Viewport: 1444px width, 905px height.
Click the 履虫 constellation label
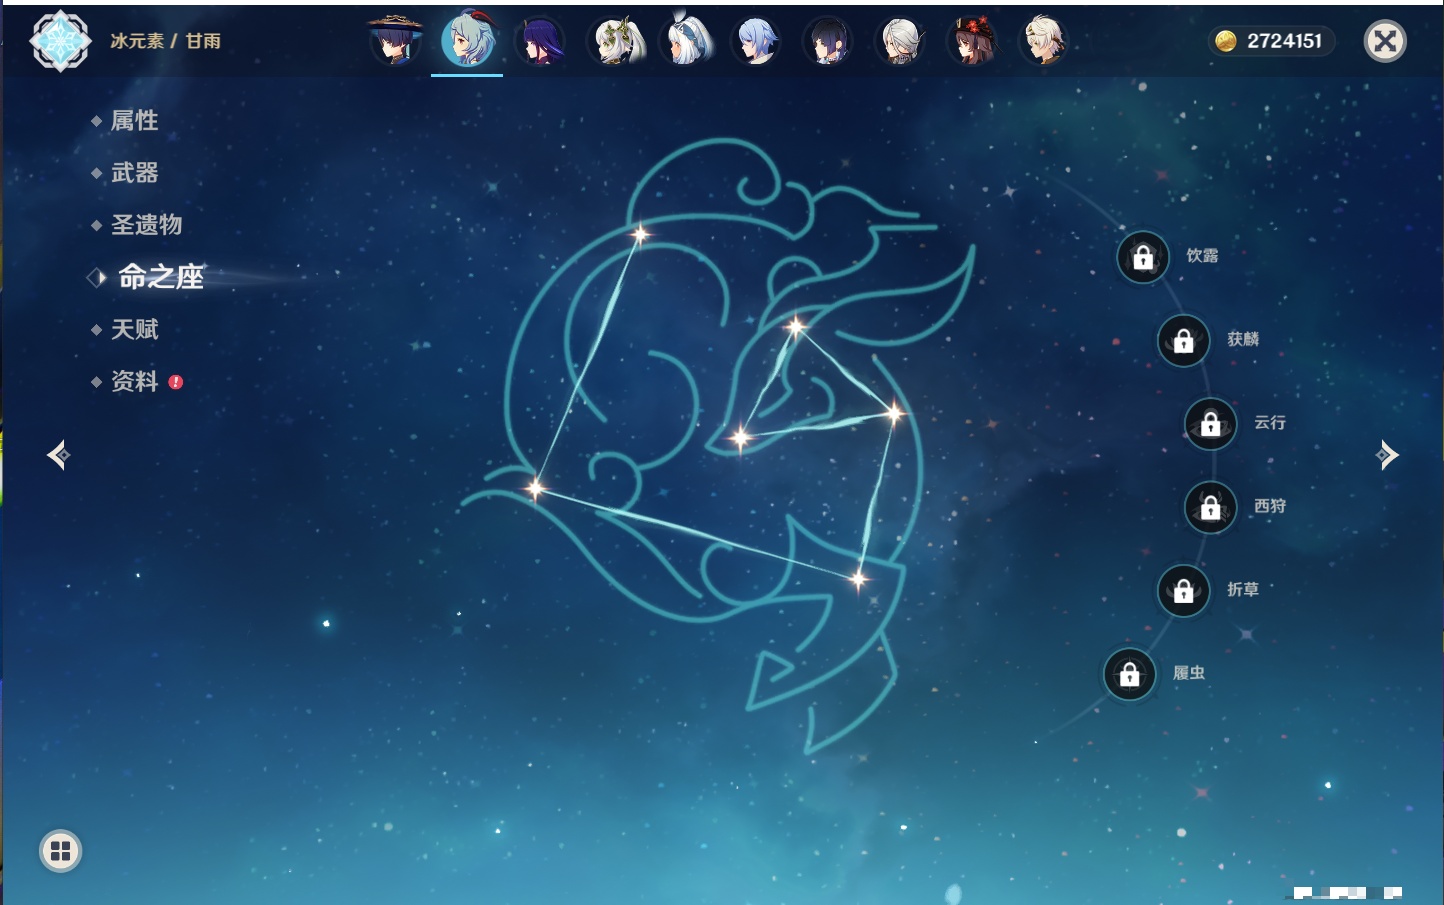[1189, 673]
